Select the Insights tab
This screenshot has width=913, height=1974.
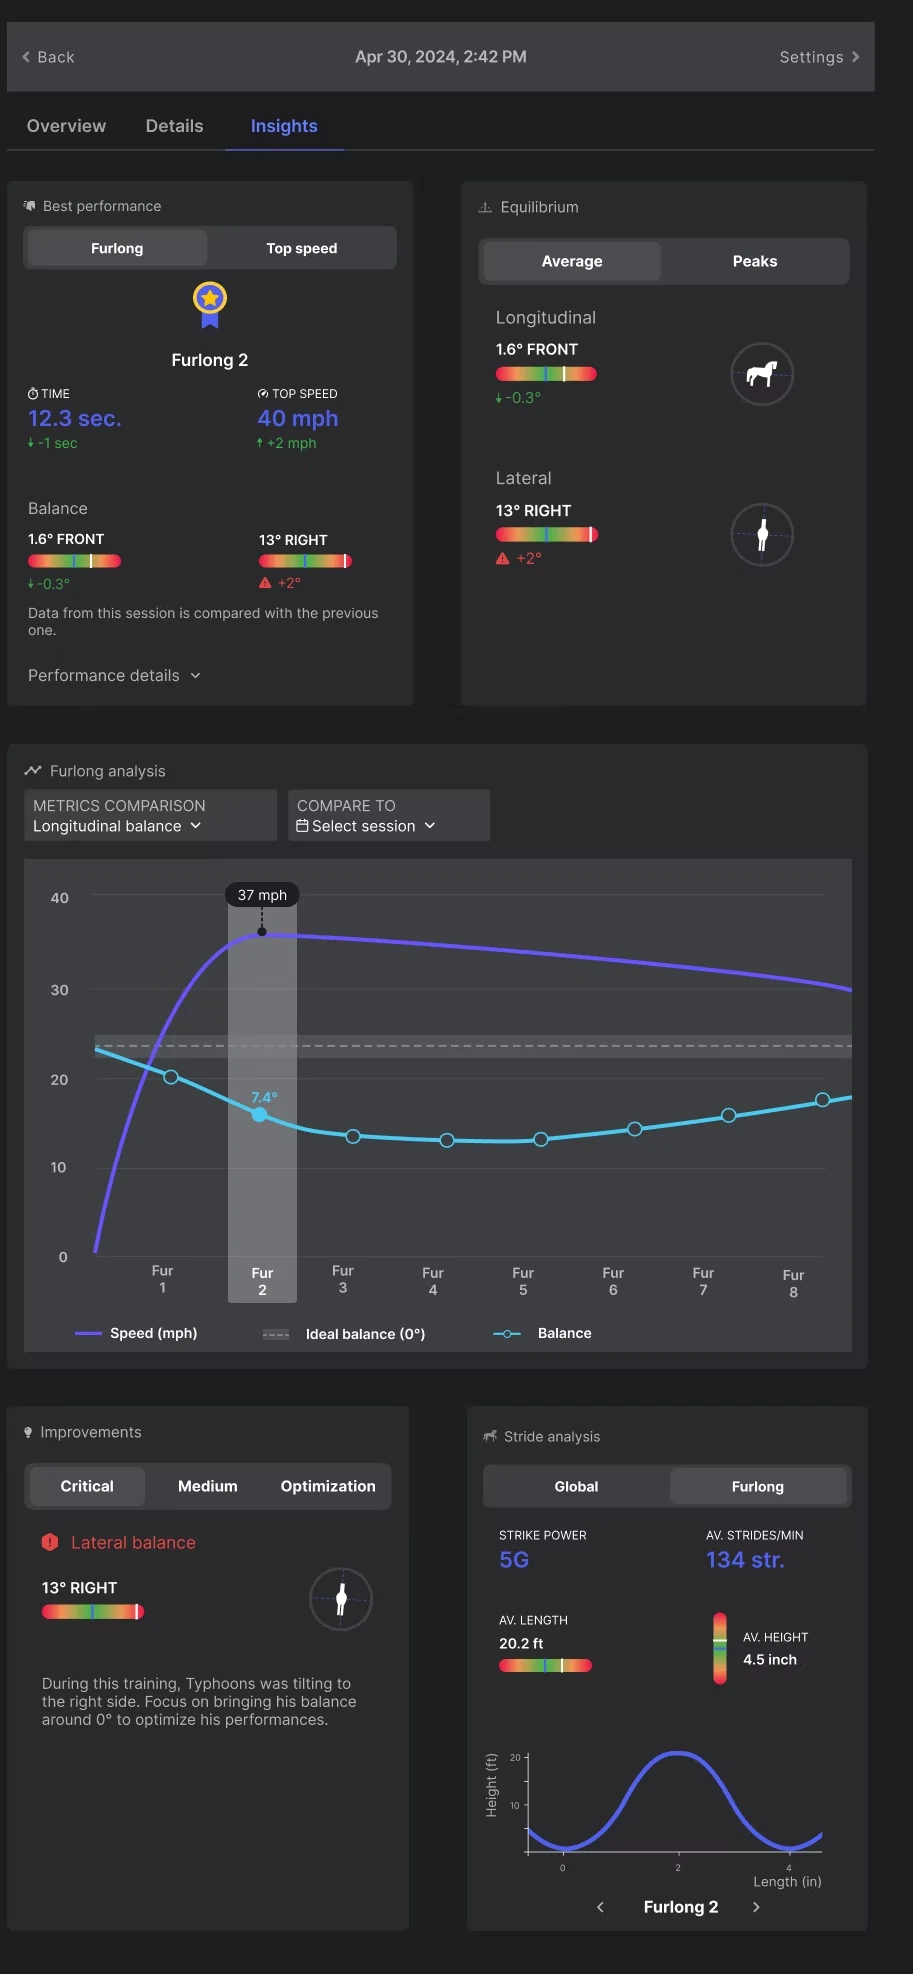pos(284,126)
